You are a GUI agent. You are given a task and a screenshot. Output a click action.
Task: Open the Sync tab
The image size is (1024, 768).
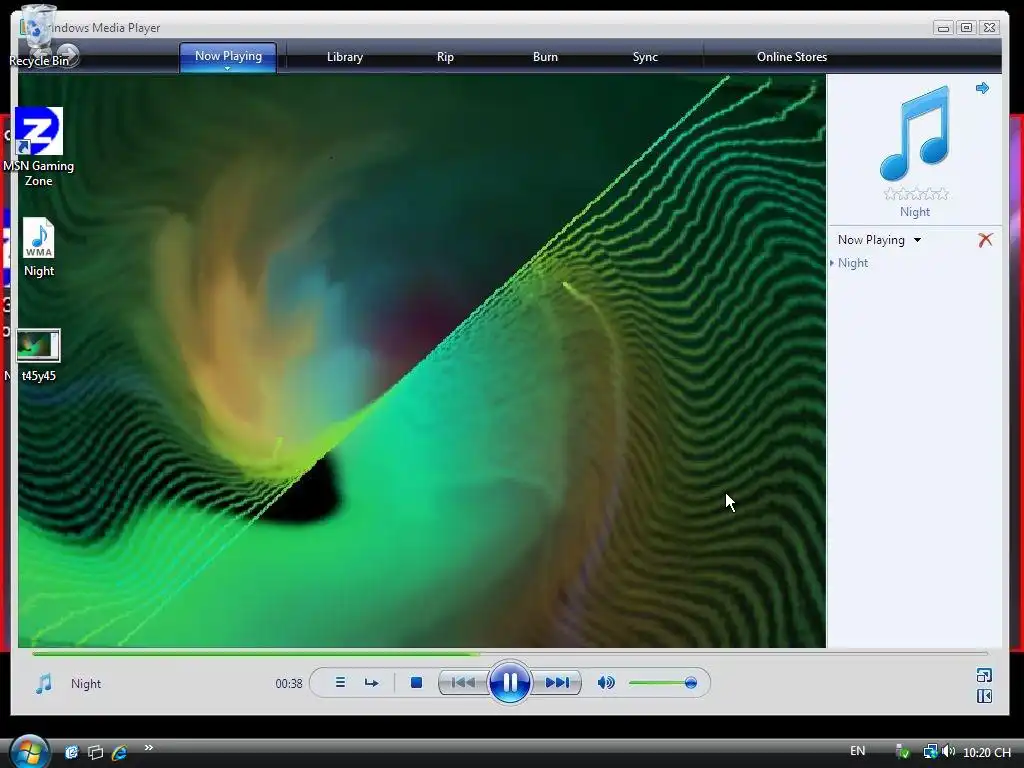(645, 57)
